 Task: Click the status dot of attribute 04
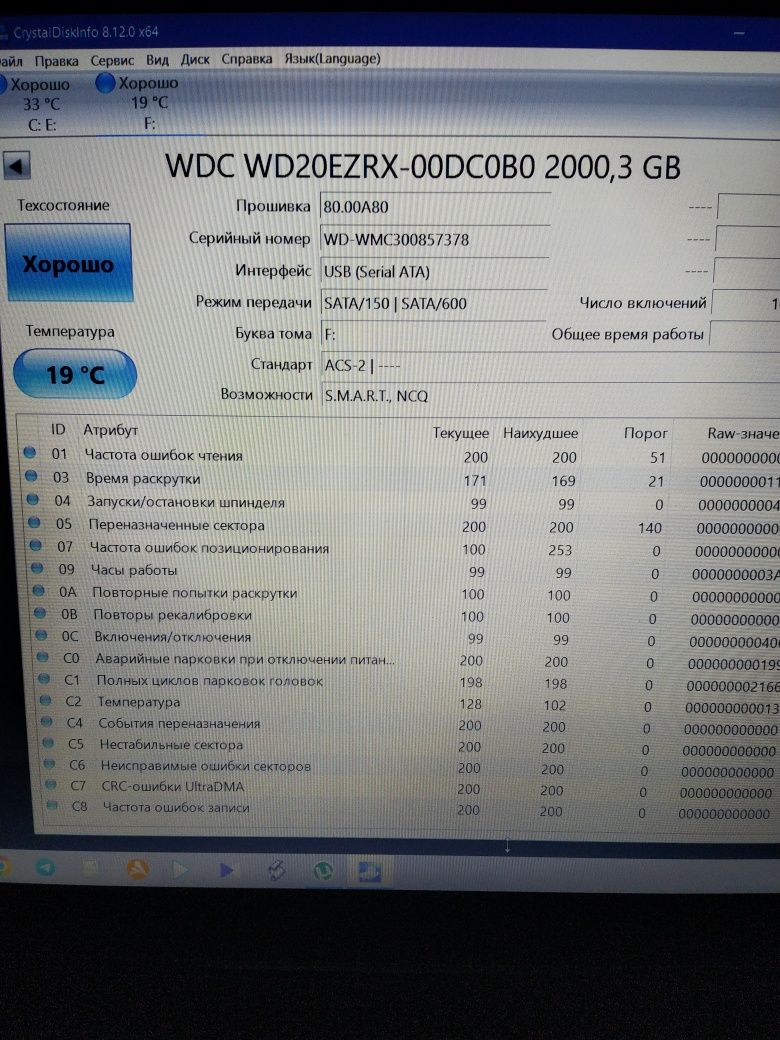click(x=33, y=499)
